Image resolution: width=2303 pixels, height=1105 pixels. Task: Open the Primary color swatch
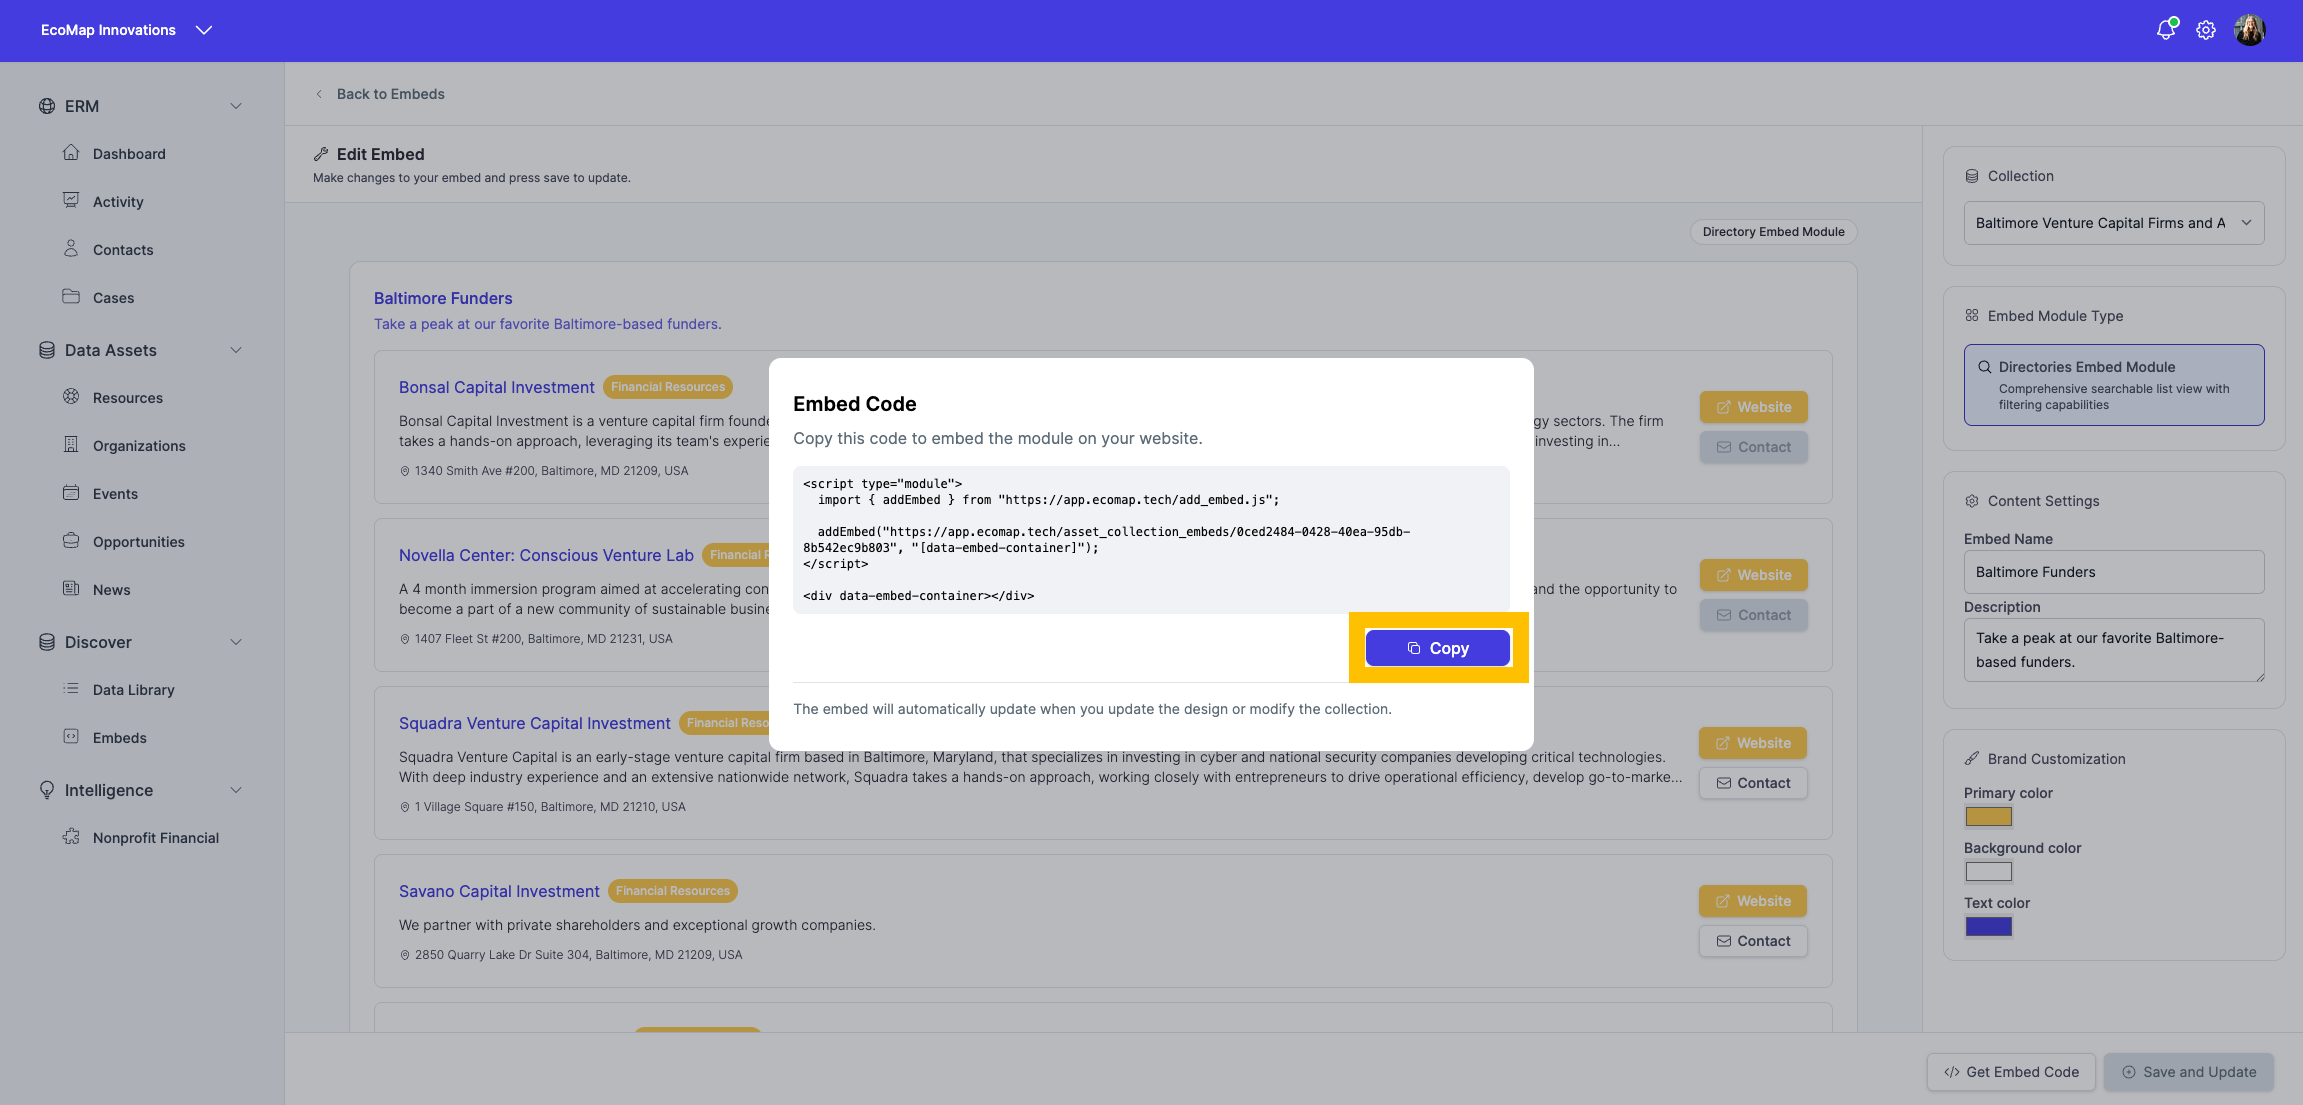pyautogui.click(x=1989, y=817)
